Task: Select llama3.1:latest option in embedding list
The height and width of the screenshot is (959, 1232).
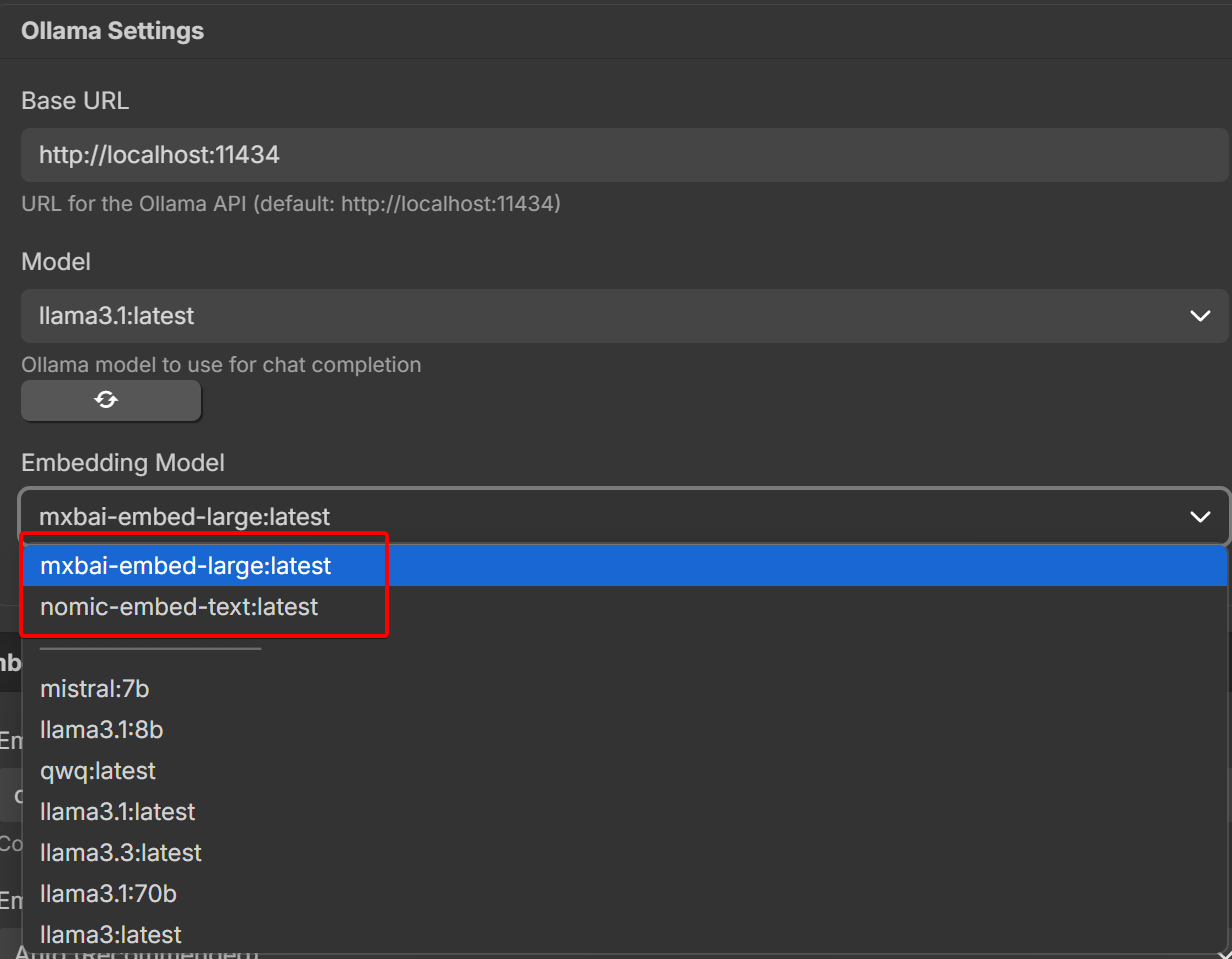Action: (118, 812)
